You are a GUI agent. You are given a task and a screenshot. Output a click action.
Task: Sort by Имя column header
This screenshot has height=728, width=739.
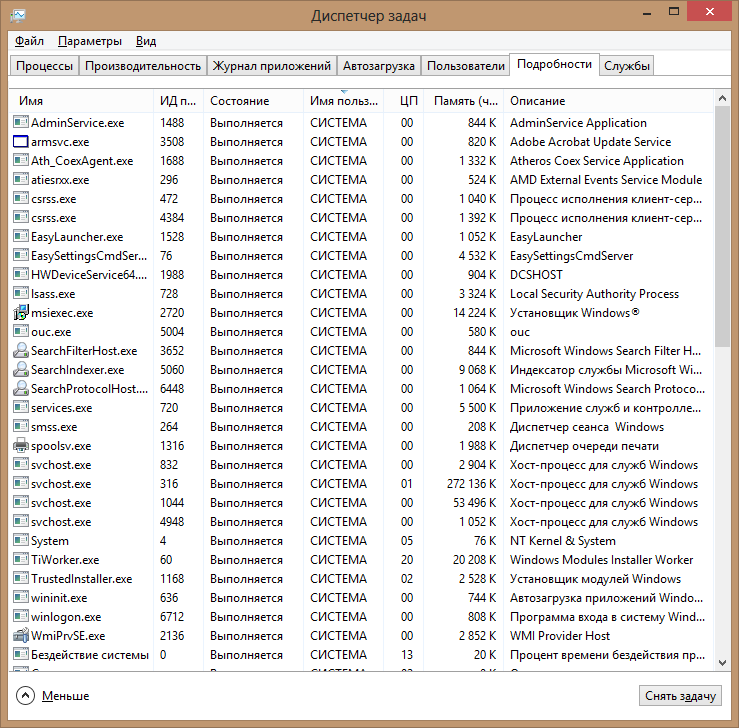81,101
